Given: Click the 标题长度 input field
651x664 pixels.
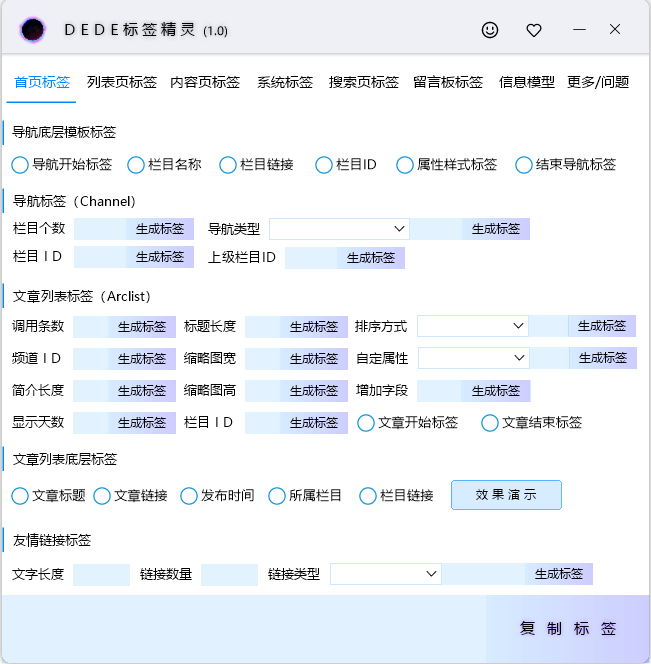Looking at the screenshot, I should tap(263, 327).
